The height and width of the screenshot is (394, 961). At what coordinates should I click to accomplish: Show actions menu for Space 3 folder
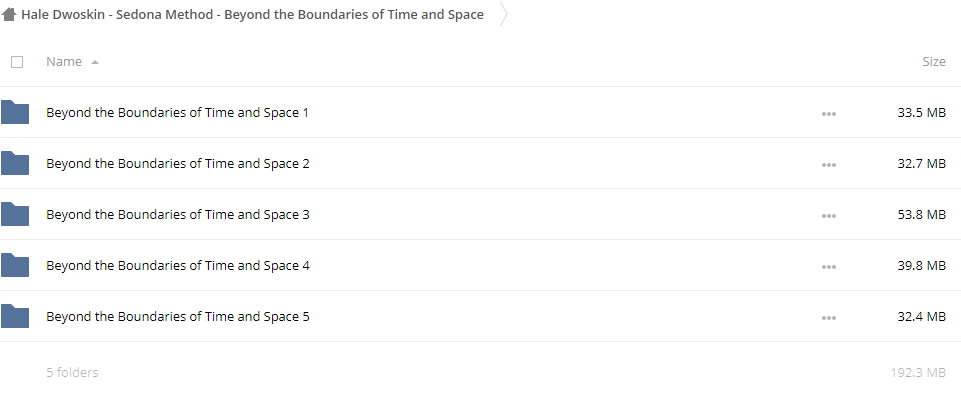coord(829,216)
